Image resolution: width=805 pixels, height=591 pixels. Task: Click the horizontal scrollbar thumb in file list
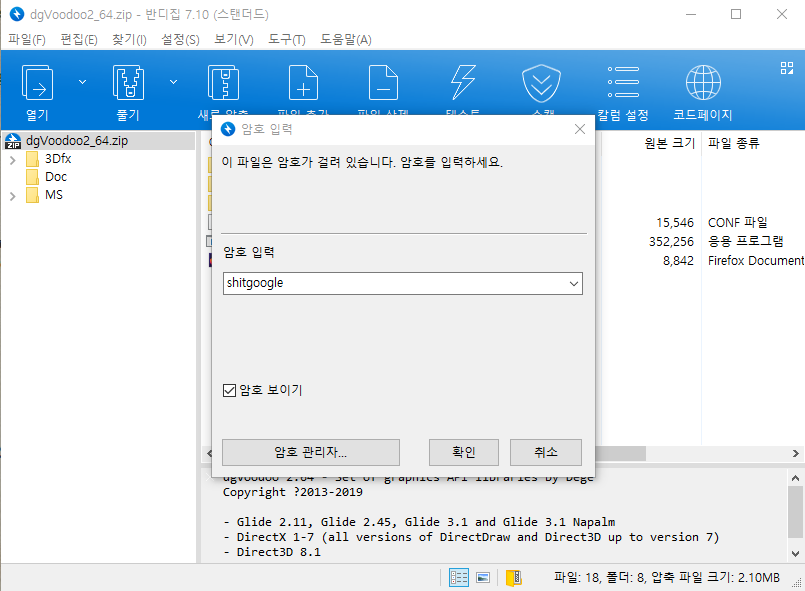[x=620, y=453]
